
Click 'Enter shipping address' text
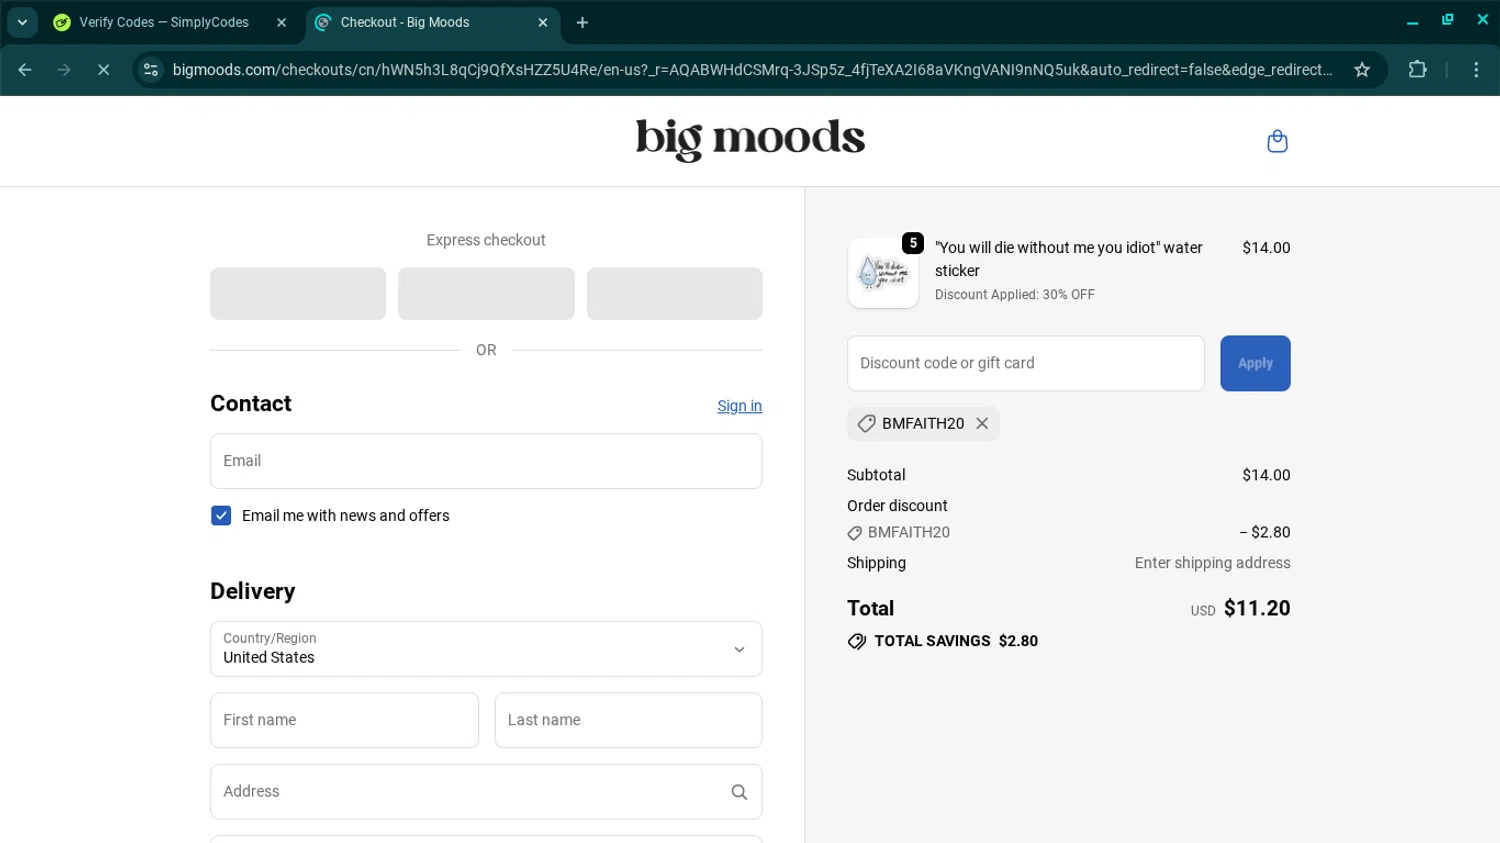tap(1212, 563)
